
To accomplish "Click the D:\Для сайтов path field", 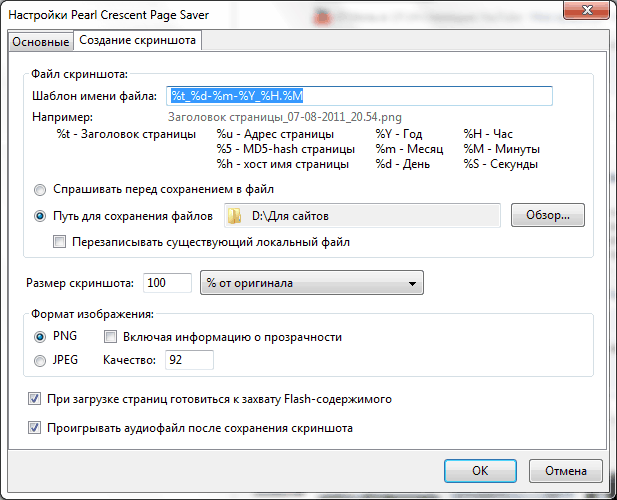I will [x=362, y=216].
